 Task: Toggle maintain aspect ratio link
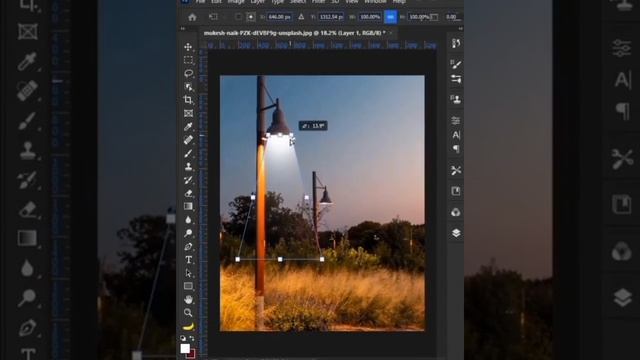391,17
